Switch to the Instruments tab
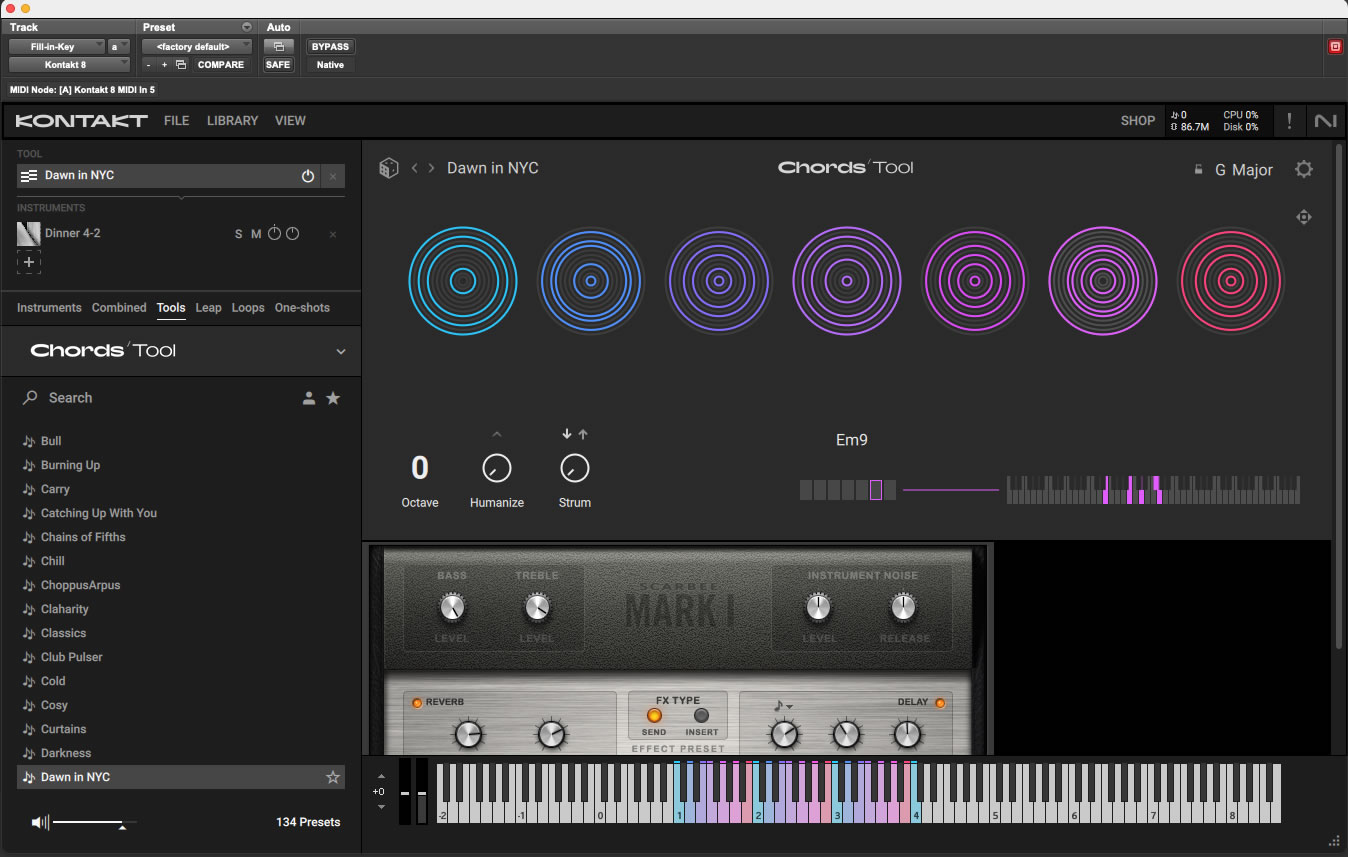Viewport: 1348px width, 857px height. pos(49,308)
